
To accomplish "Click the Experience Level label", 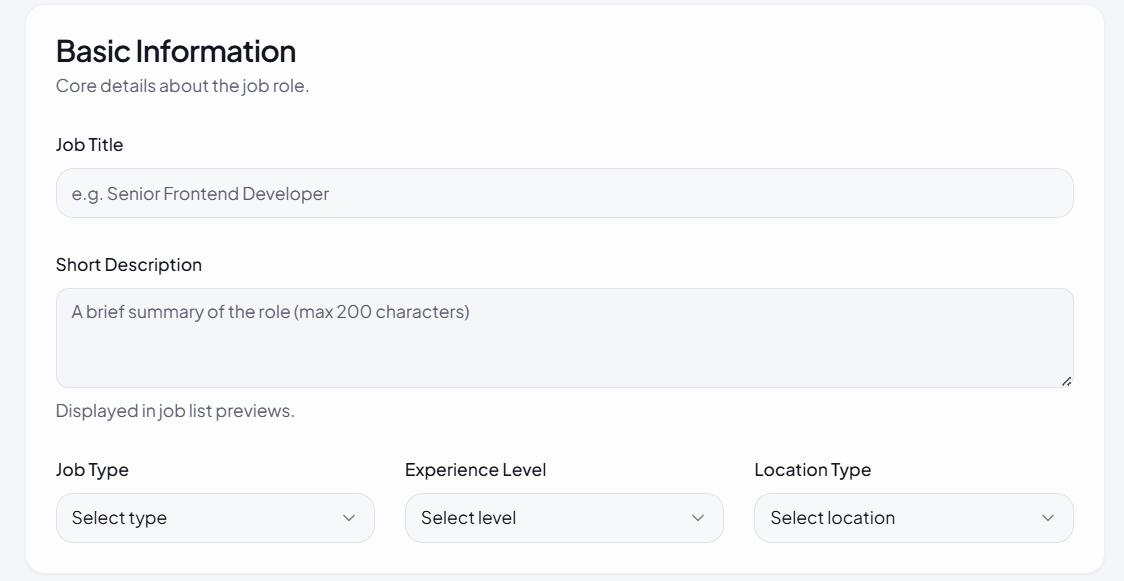I will pyautogui.click(x=475, y=470).
